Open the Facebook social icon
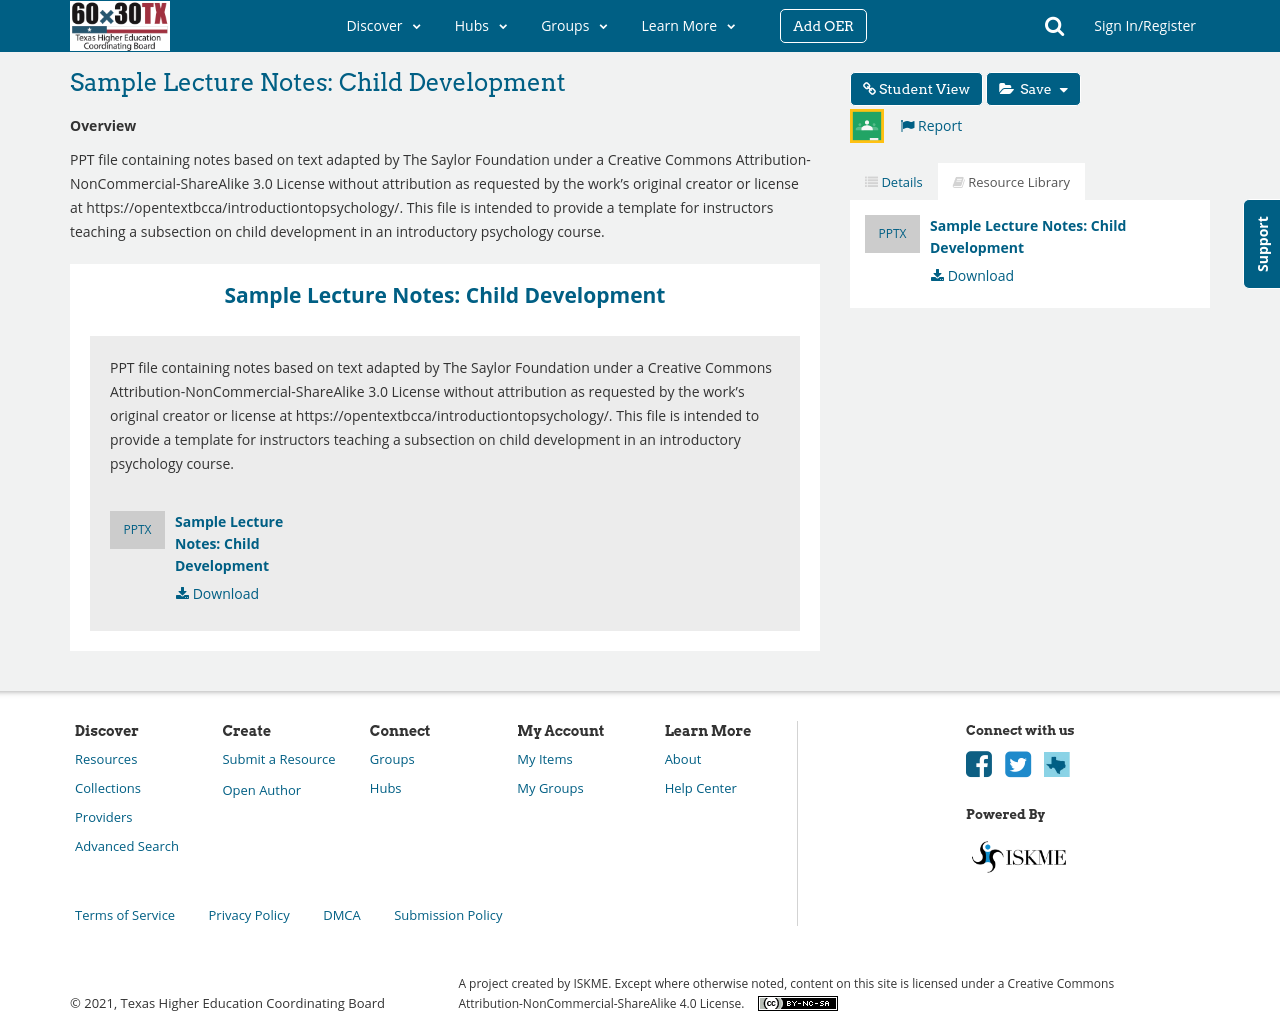1280x1024 pixels. click(979, 765)
